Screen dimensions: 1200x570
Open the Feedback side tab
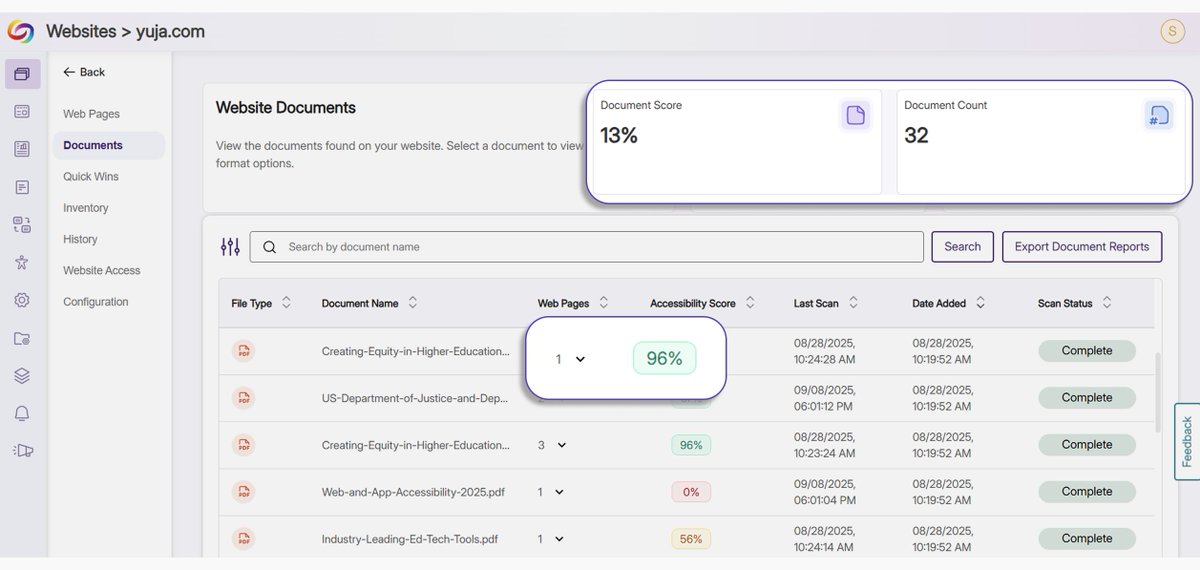pyautogui.click(x=1187, y=441)
